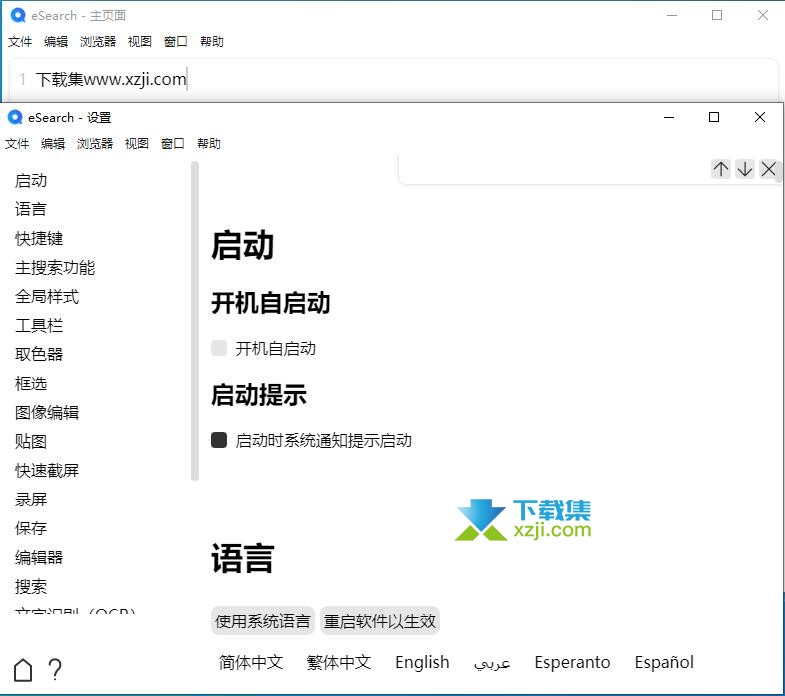Click the text editor line in the main window
The image size is (785, 696).
tap(400, 79)
